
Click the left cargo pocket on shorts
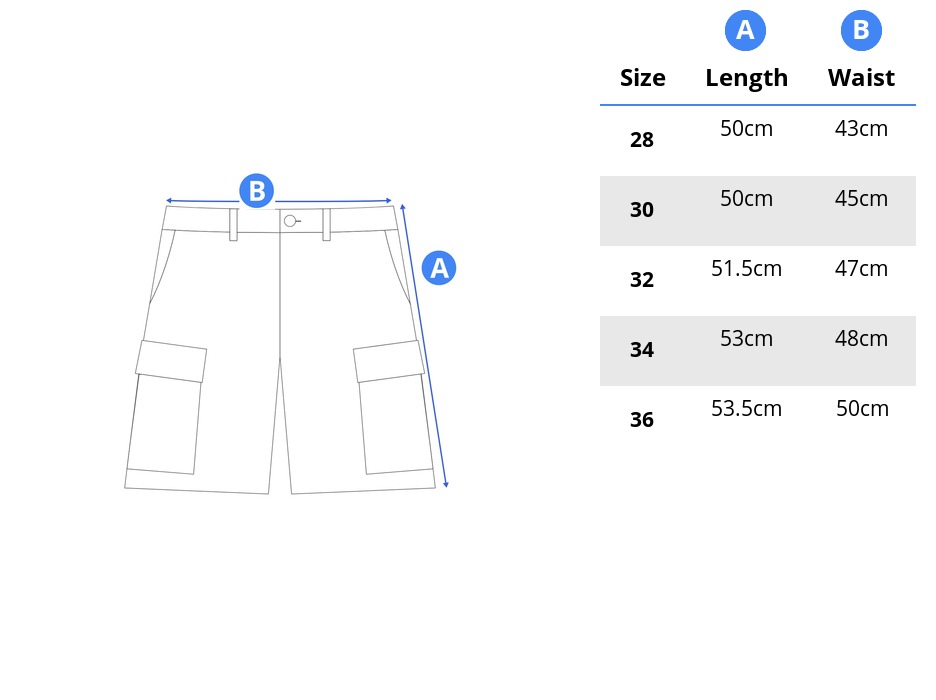click(x=167, y=407)
